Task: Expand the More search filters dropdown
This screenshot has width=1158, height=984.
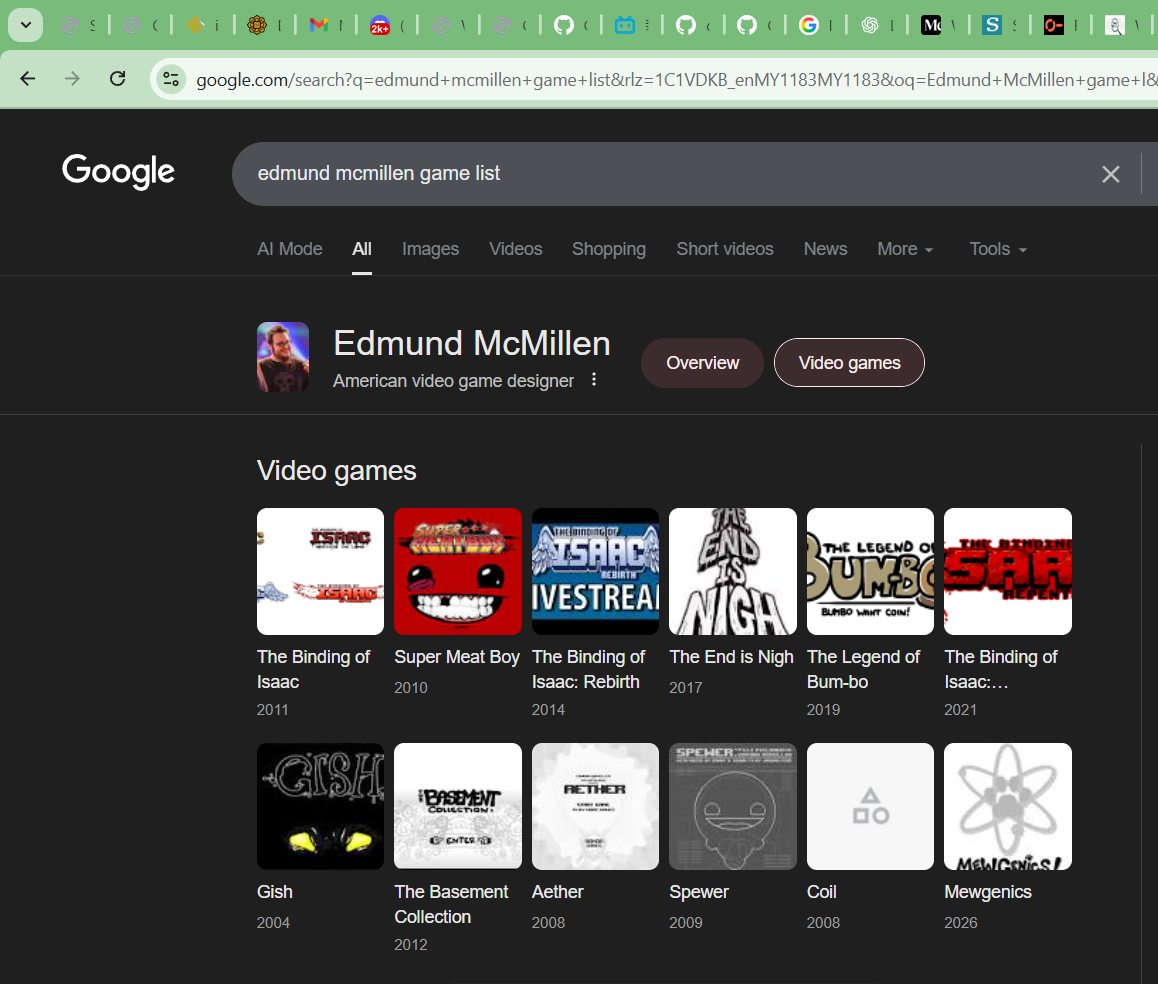Action: click(905, 249)
